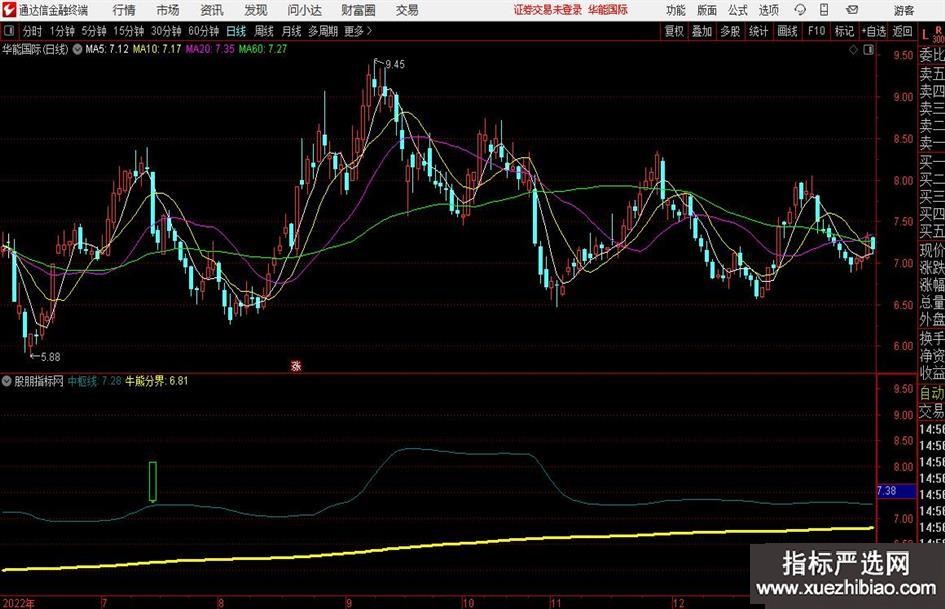Image resolution: width=945 pixels, height=609 pixels.
Task: Open the 财富圈 menu
Action: (x=358, y=10)
